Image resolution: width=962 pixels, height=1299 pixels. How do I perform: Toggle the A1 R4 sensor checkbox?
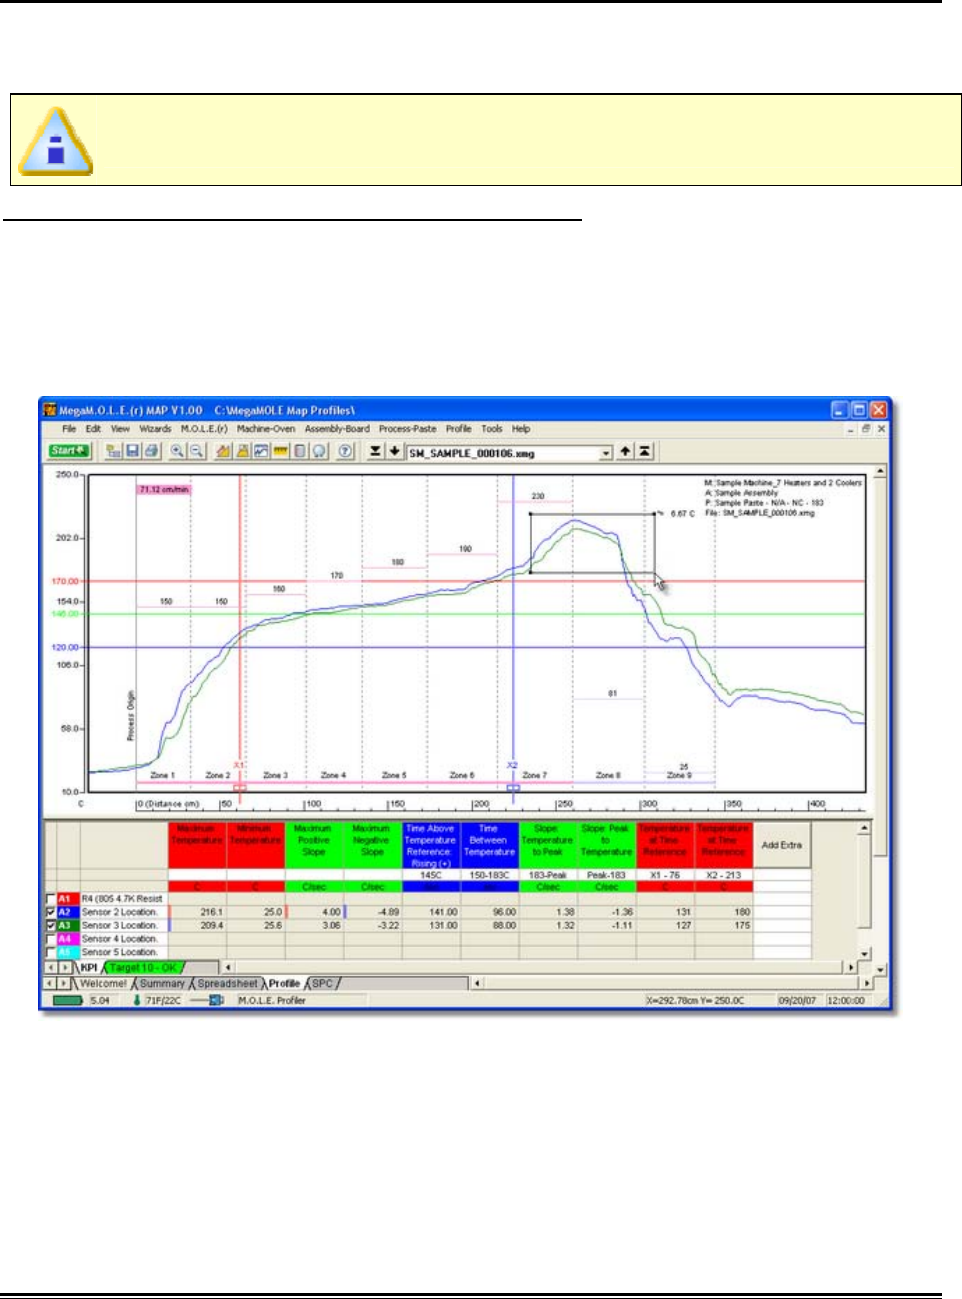point(51,899)
